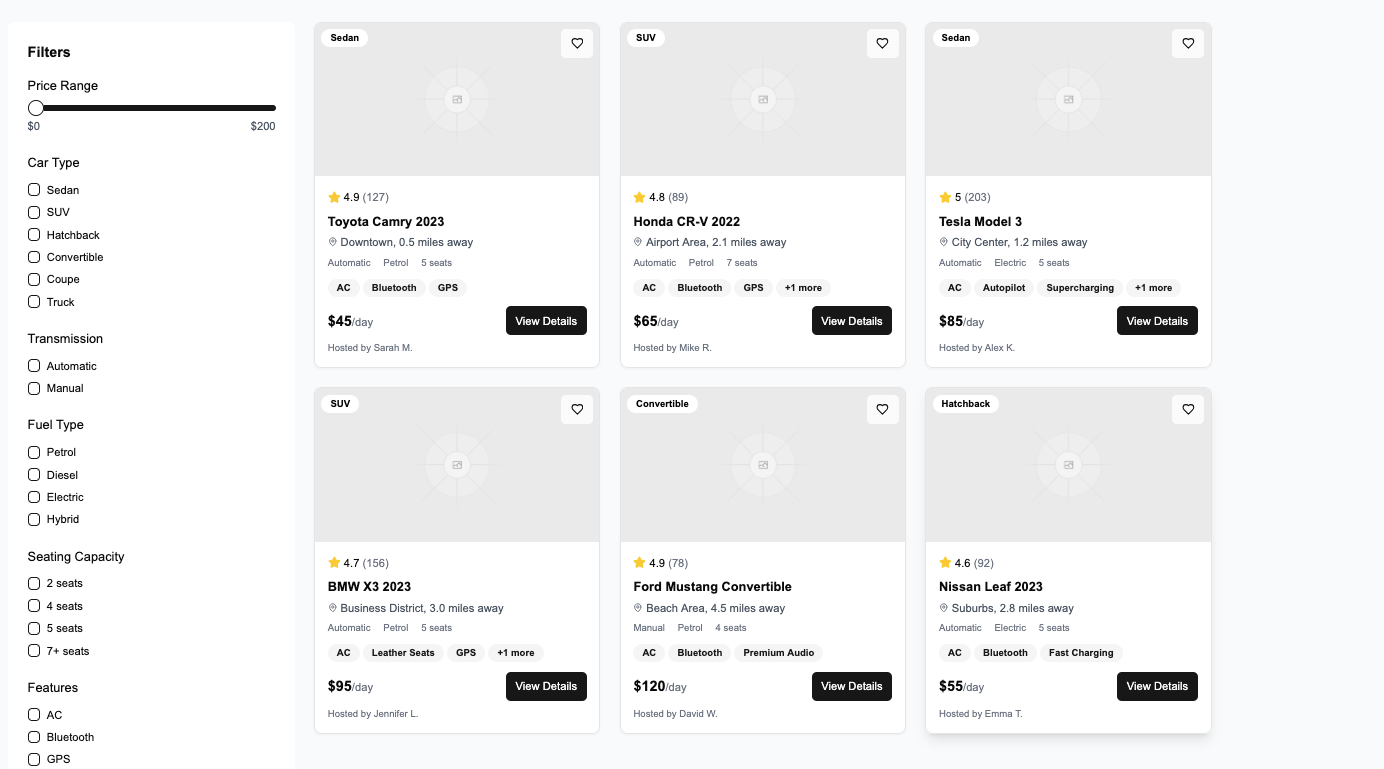This screenshot has width=1384, height=769.
Task: Click the location pin icon beside Suburbs
Action: coord(944,608)
